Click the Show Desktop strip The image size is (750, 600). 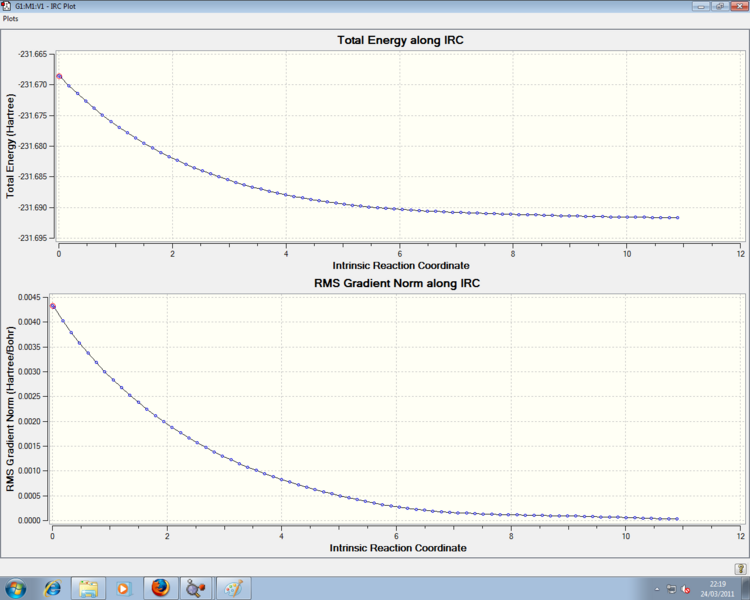click(x=747, y=588)
